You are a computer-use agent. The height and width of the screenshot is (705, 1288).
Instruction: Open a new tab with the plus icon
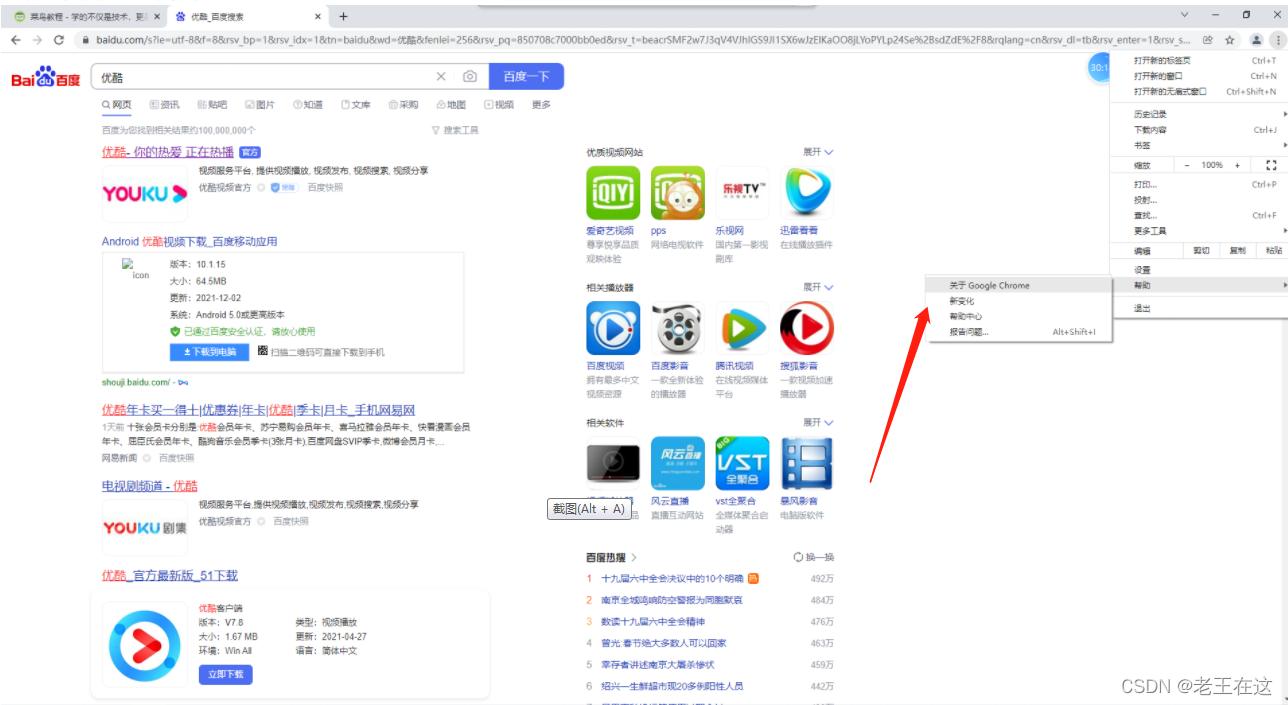click(x=343, y=16)
